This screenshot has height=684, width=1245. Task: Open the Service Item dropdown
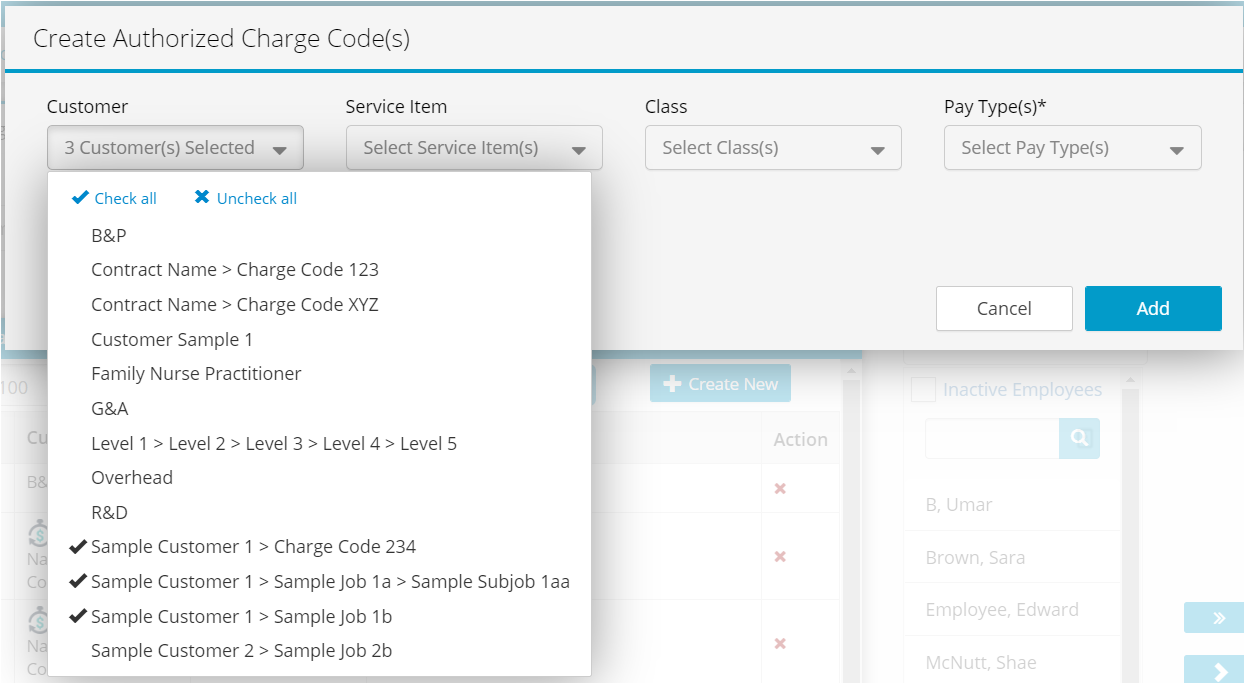[x=473, y=147]
